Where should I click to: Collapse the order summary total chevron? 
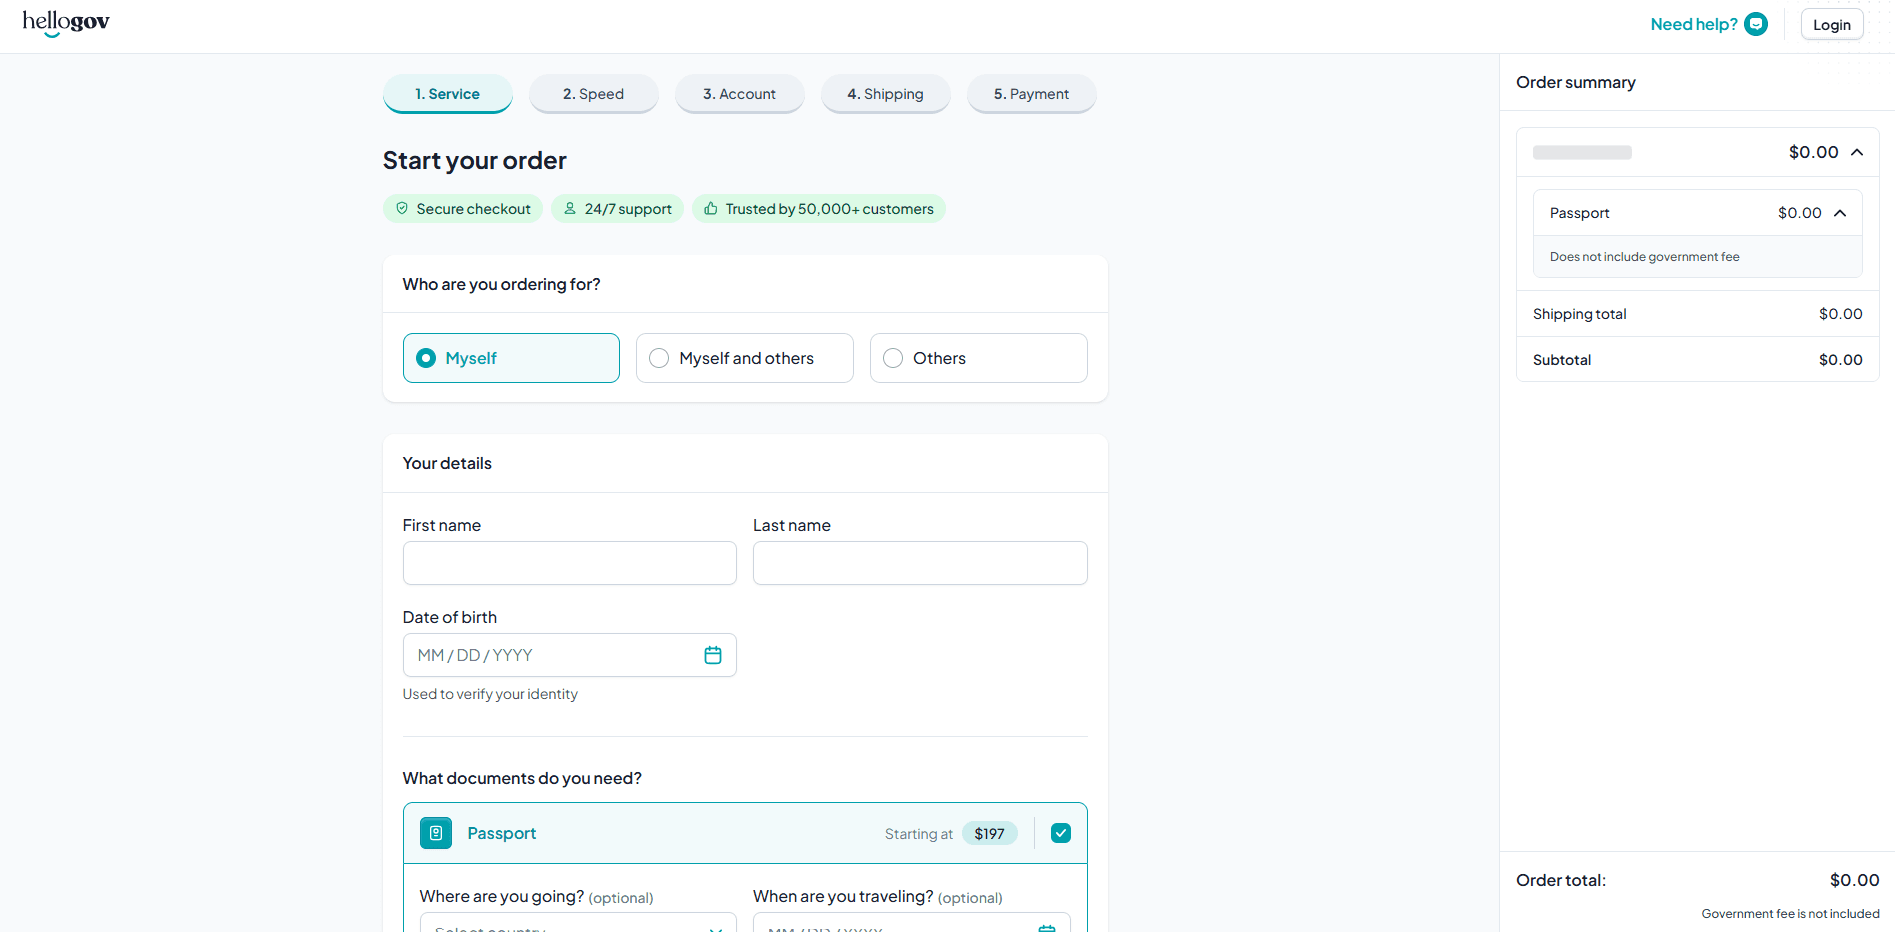[1857, 152]
